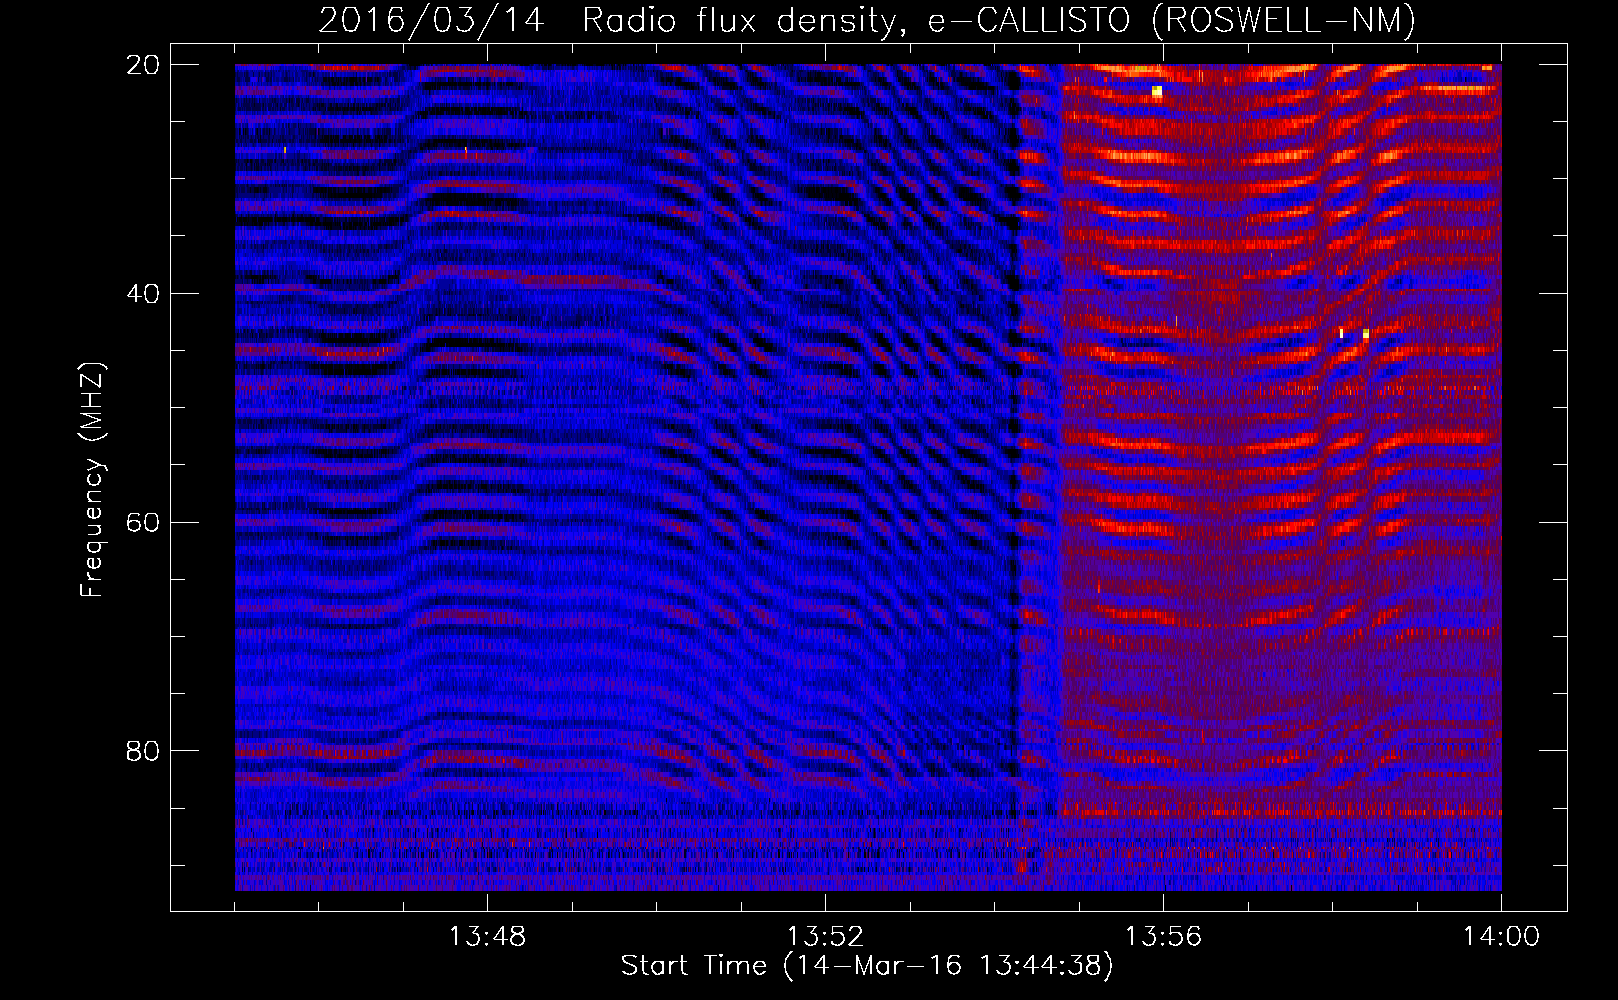Click the 60 frequency tick label

click(x=143, y=522)
